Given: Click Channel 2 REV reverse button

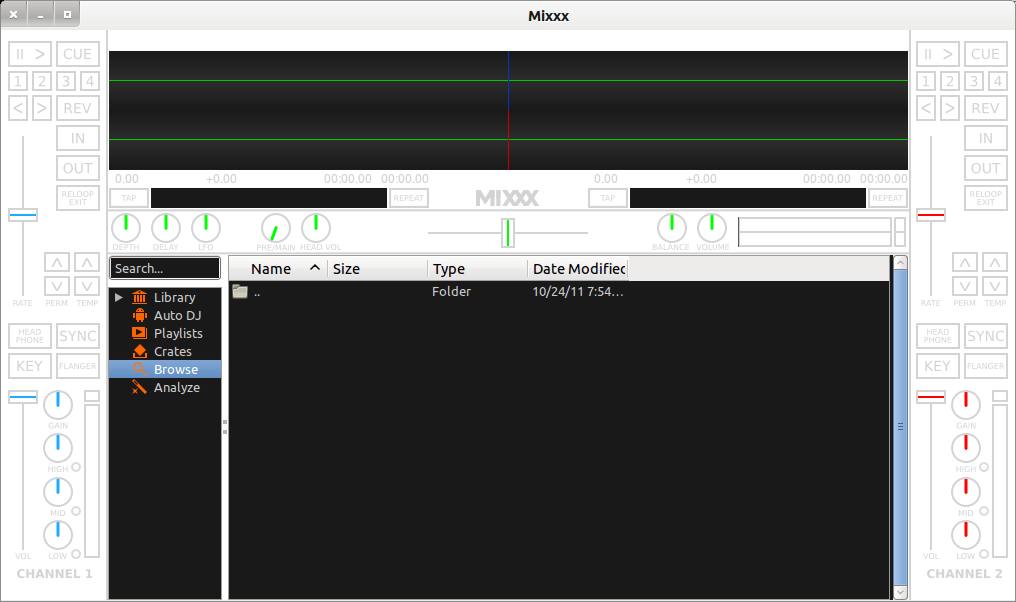Looking at the screenshot, I should point(986,108).
